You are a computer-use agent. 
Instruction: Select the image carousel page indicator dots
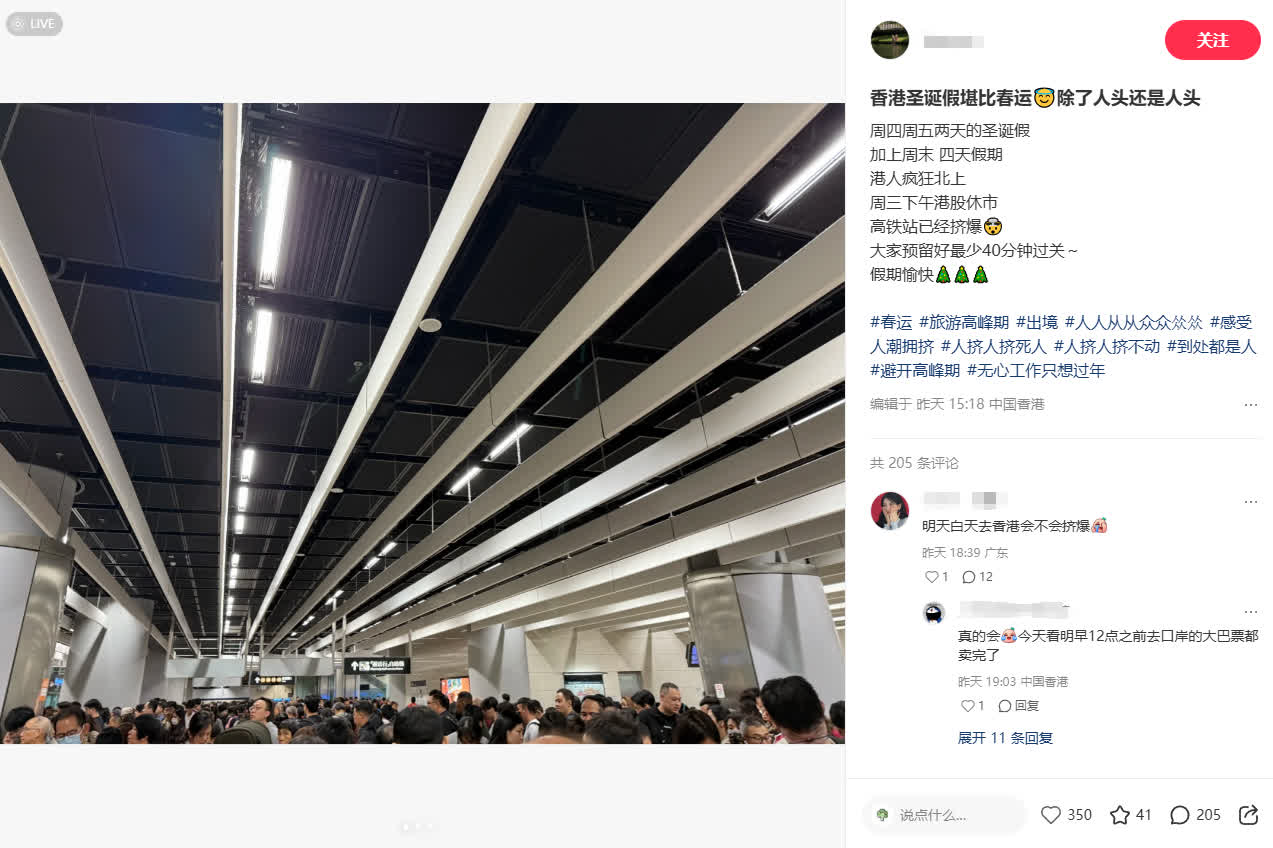point(417,827)
